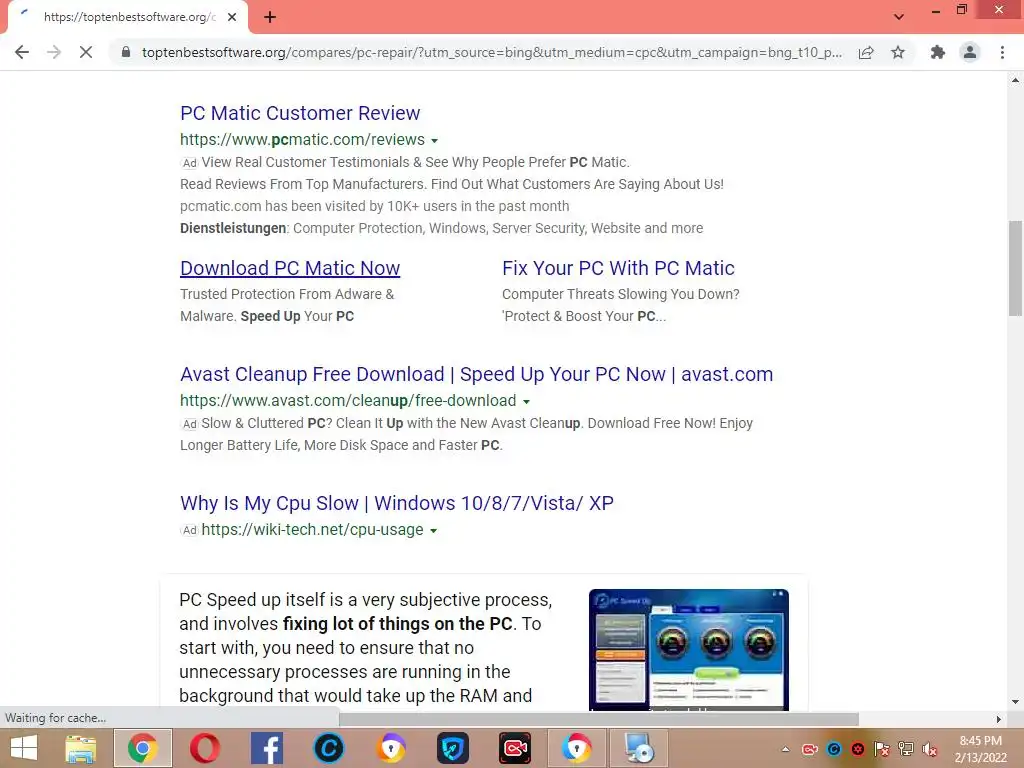Open Avast Secure Browser taskbar icon
Screen dimensions: 1024x768
(x=391, y=748)
